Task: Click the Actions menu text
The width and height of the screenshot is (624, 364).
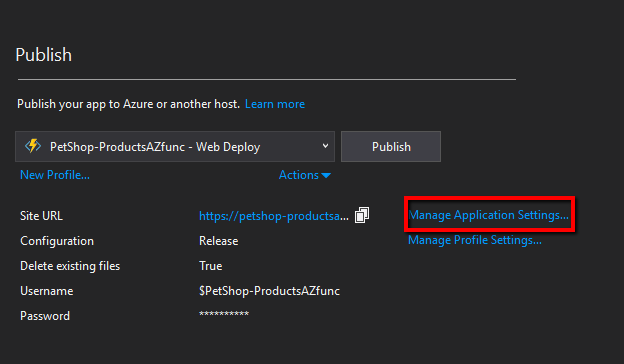Action: [x=298, y=175]
